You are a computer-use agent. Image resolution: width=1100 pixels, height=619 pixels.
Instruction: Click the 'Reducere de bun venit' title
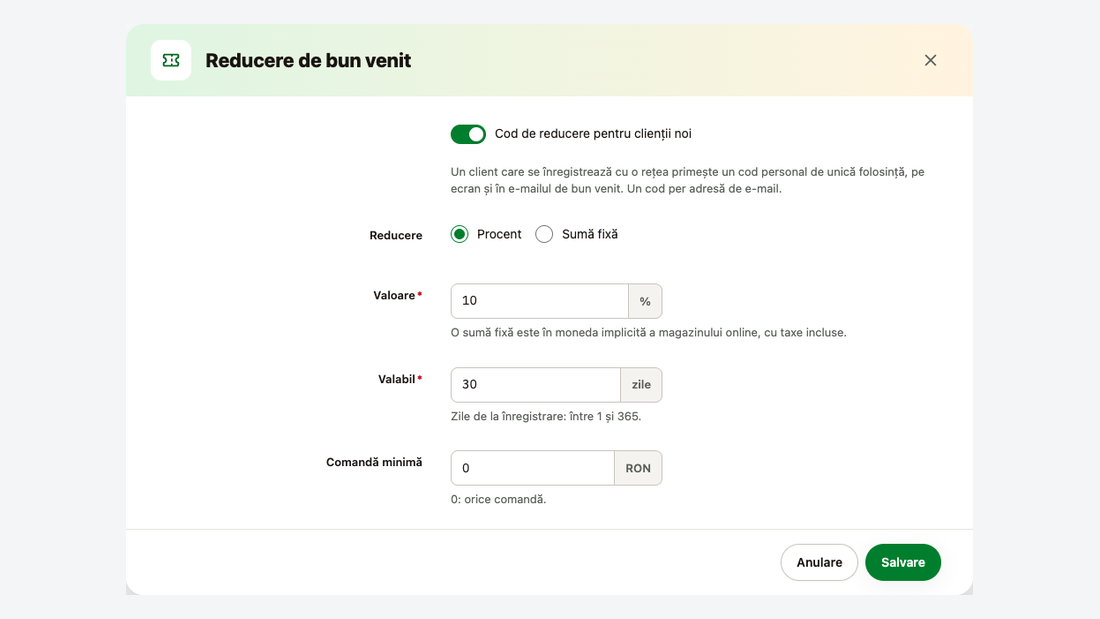(308, 60)
